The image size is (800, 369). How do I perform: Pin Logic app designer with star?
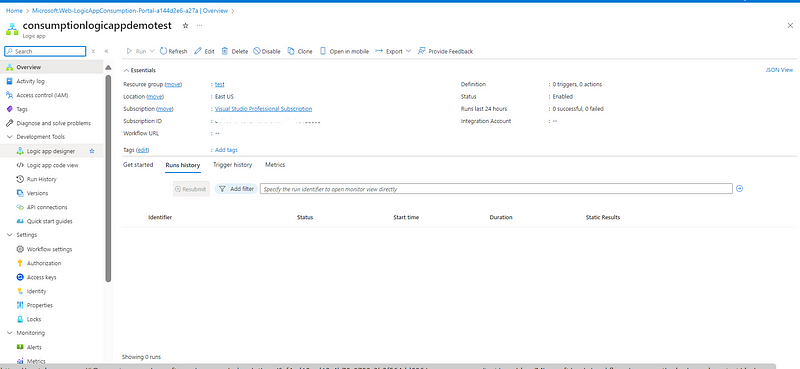(92, 151)
